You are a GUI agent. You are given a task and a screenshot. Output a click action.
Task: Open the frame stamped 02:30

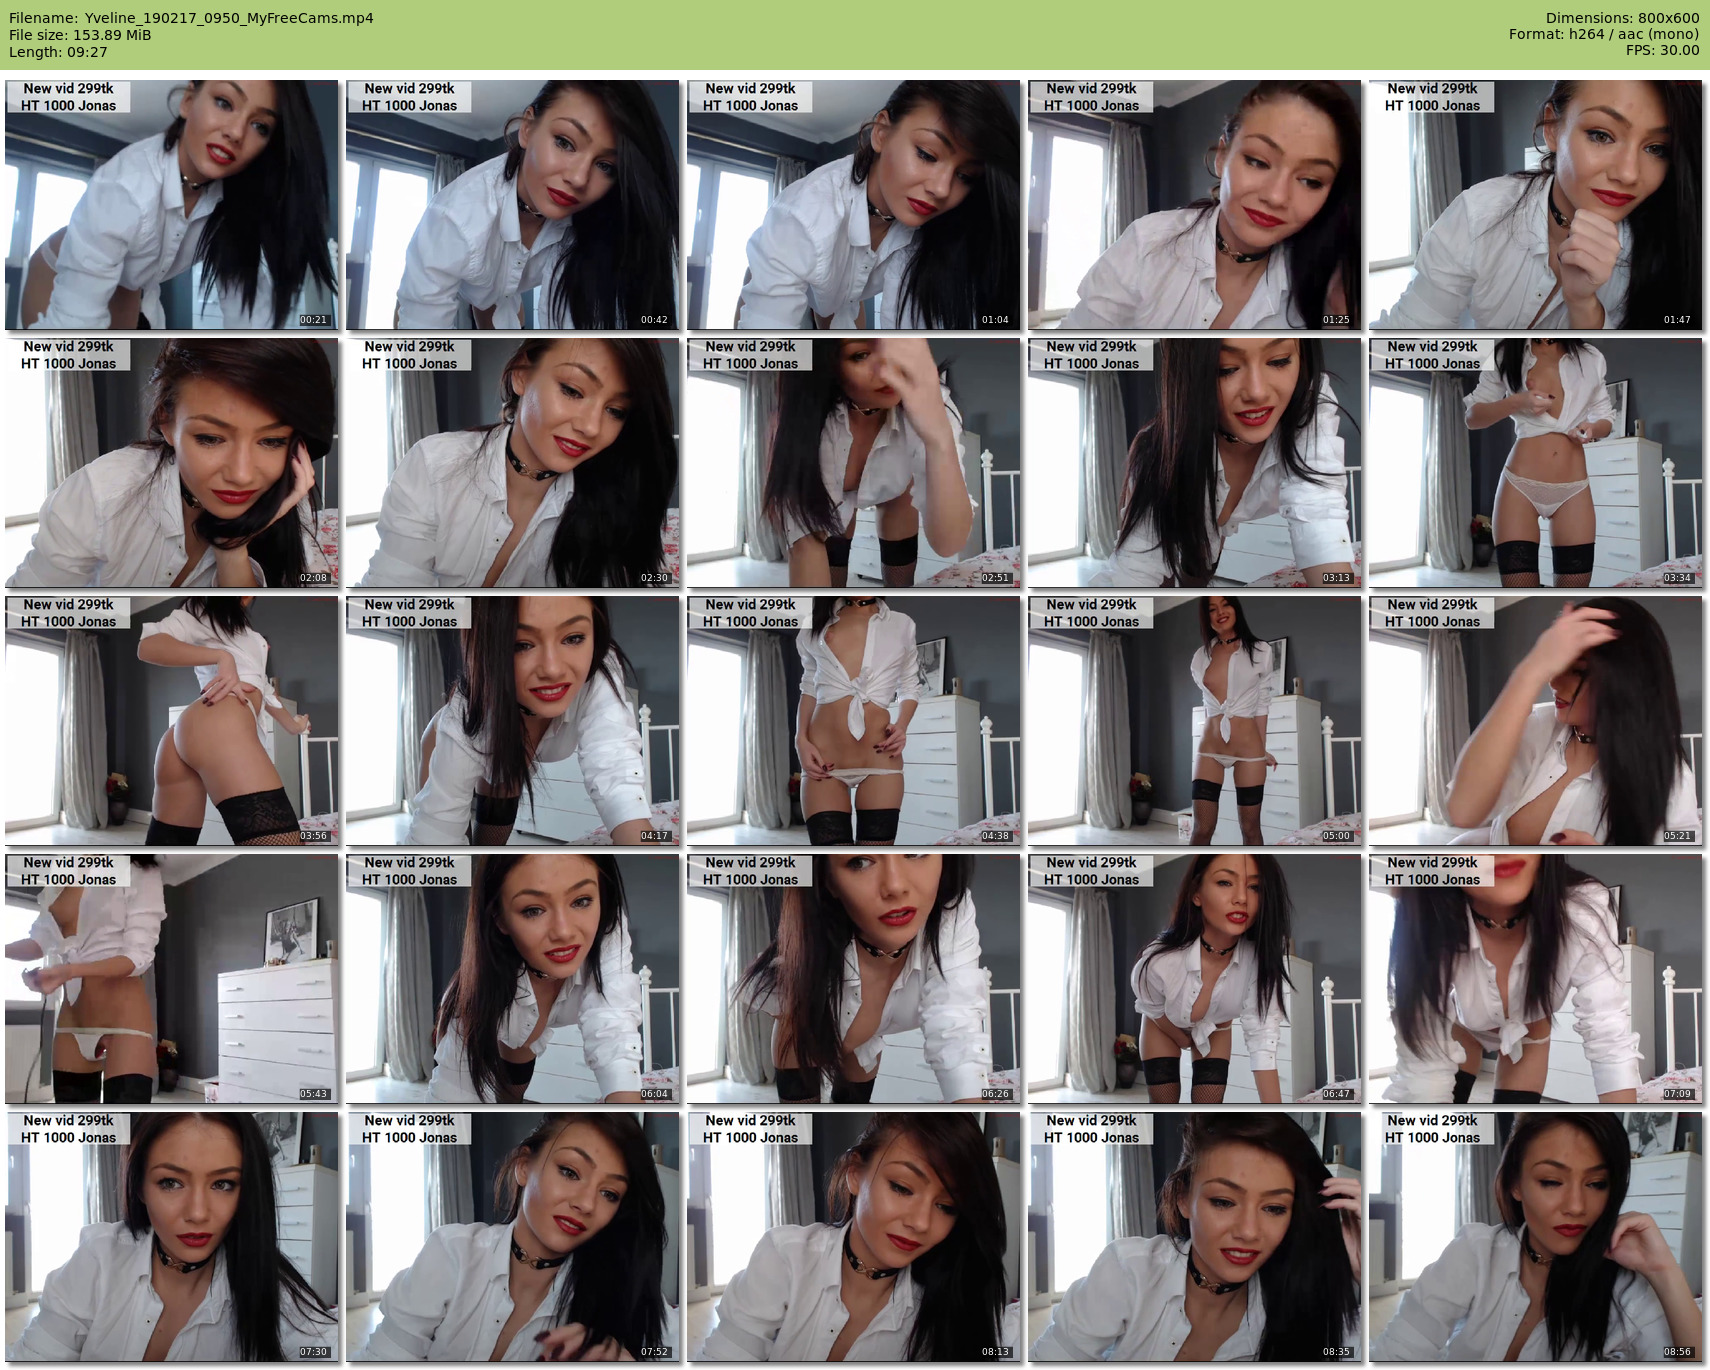tap(513, 463)
